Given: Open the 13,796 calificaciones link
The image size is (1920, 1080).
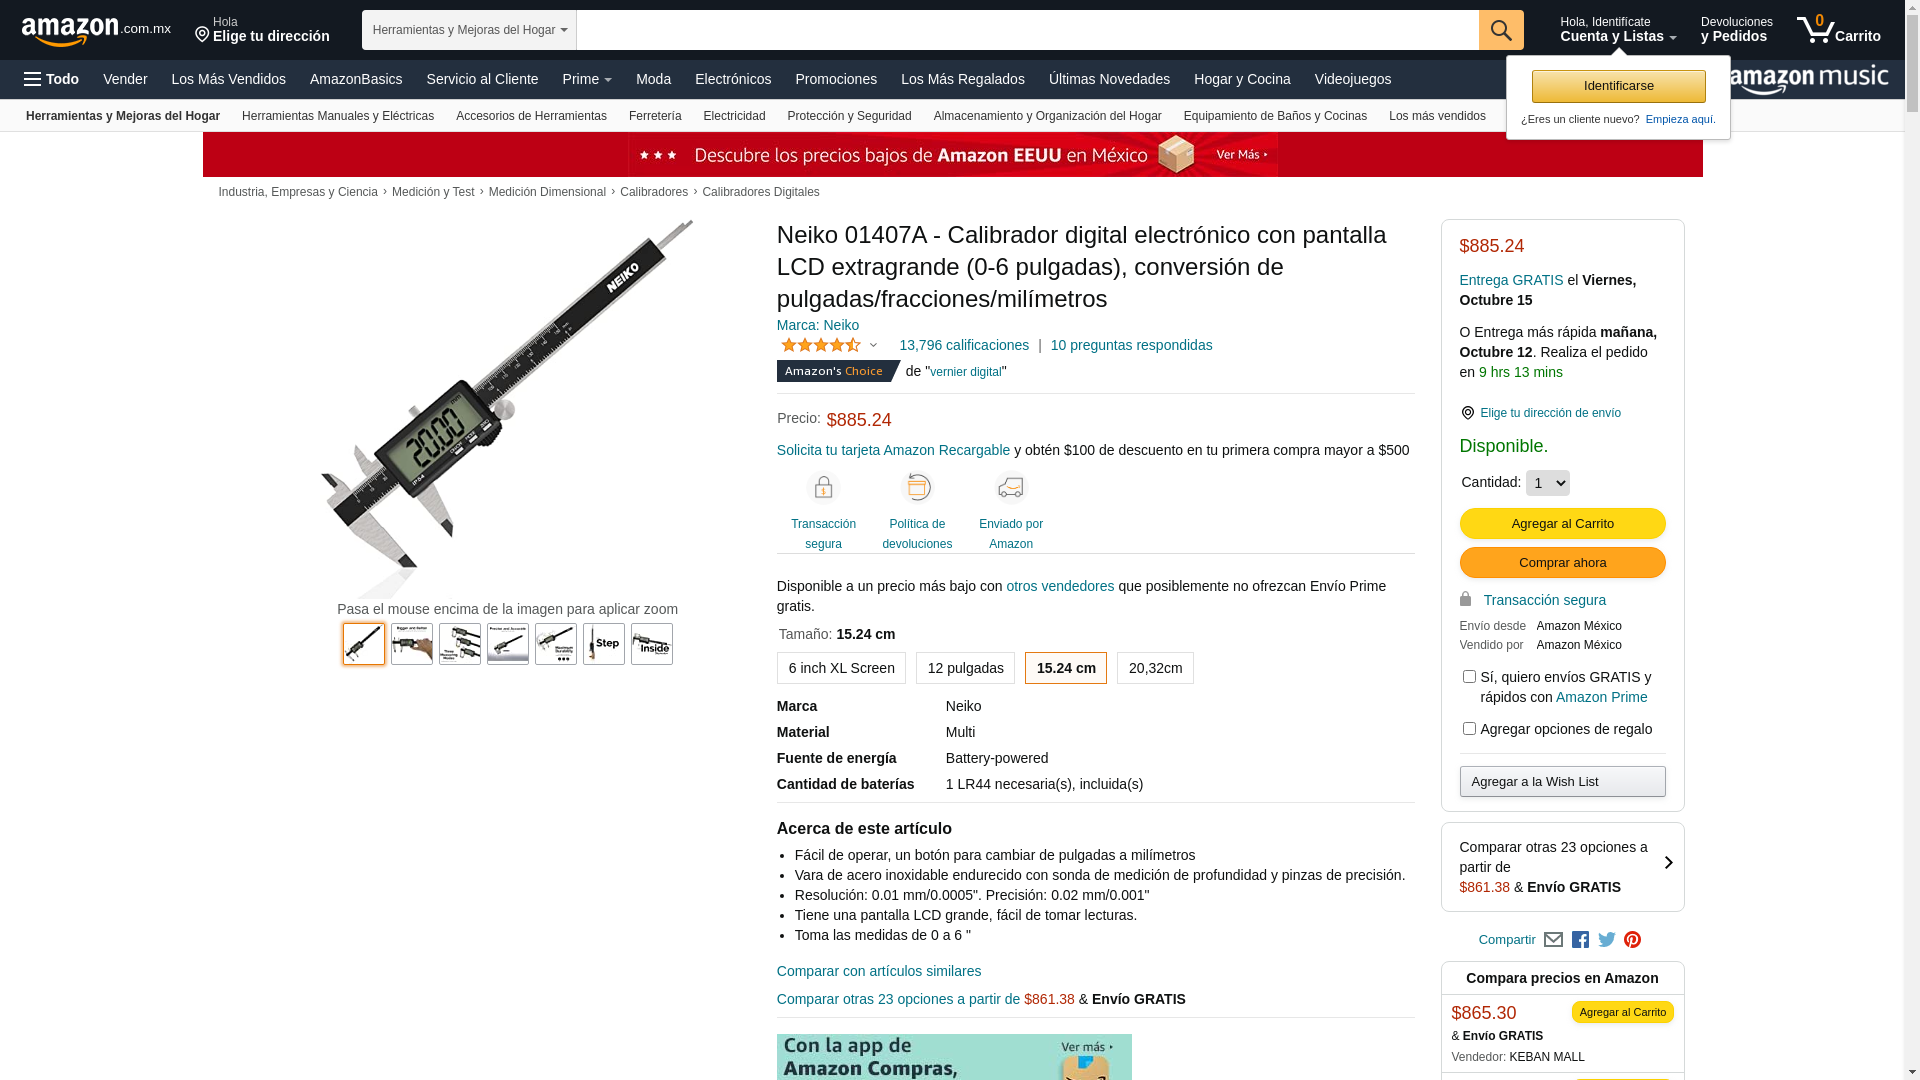Looking at the screenshot, I should tap(964, 345).
